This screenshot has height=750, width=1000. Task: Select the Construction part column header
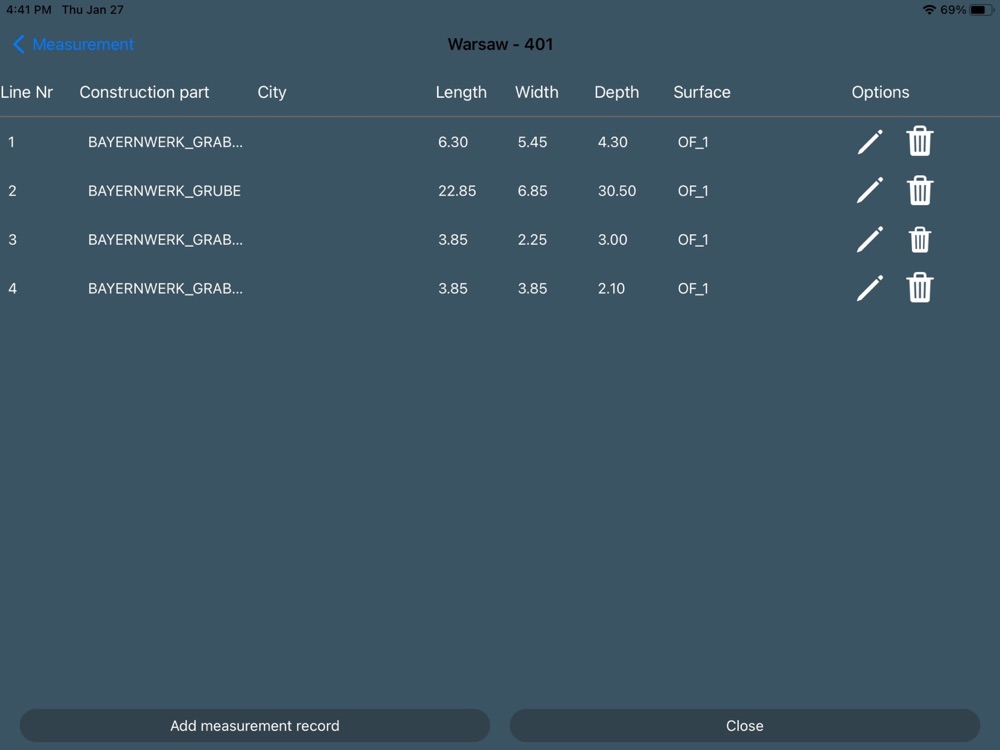coord(144,92)
